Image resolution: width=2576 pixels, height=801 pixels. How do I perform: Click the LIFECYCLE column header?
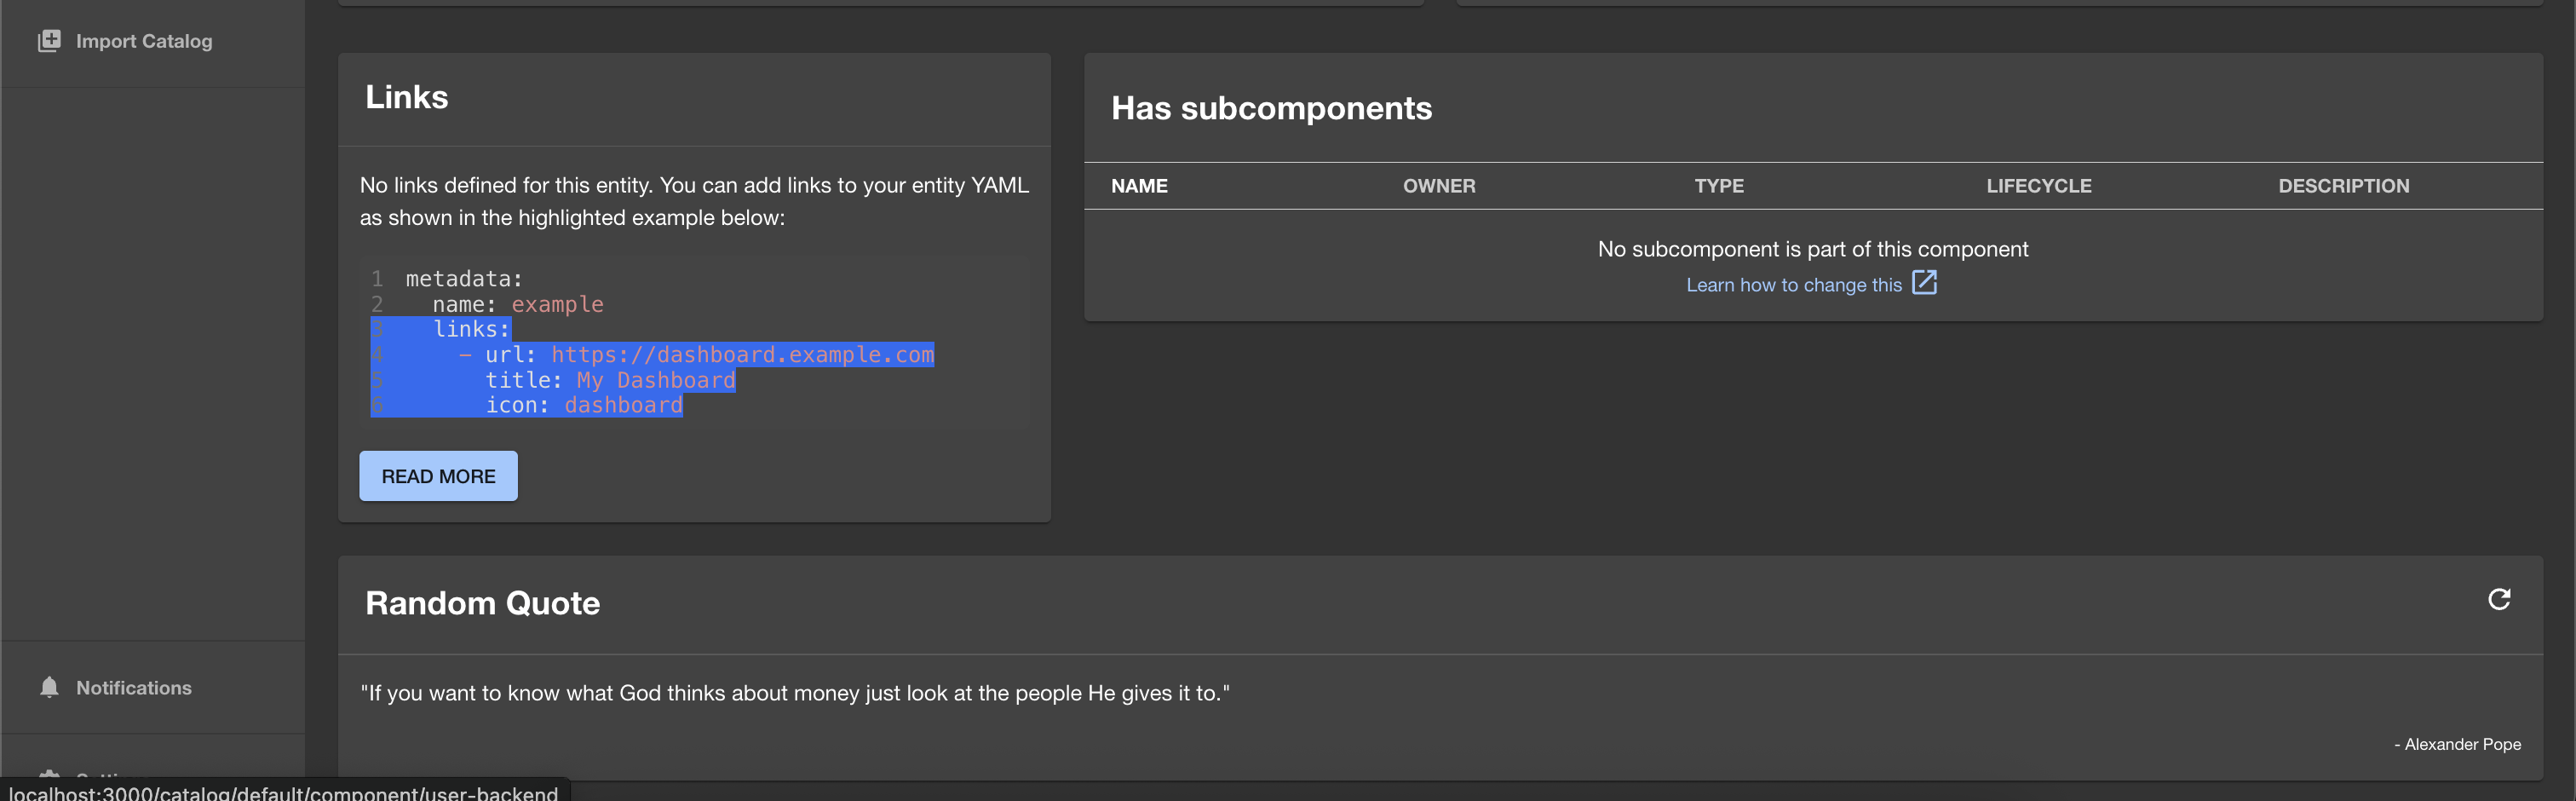[2038, 186]
